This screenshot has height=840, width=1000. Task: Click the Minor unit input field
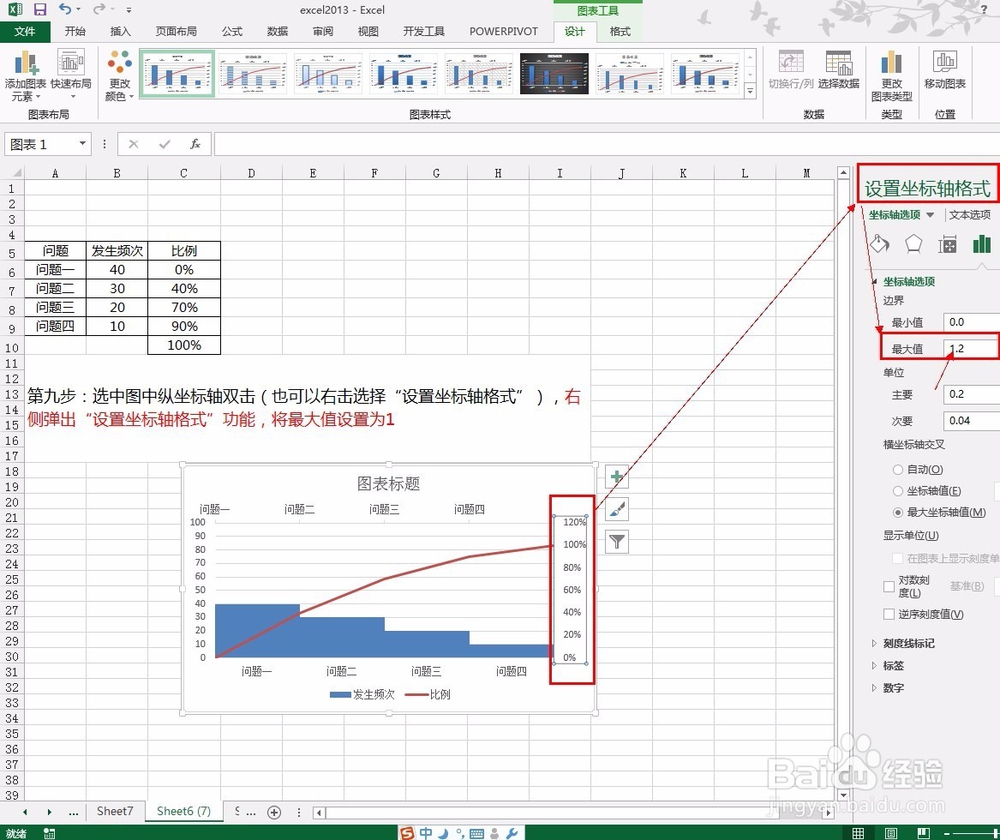(x=971, y=420)
